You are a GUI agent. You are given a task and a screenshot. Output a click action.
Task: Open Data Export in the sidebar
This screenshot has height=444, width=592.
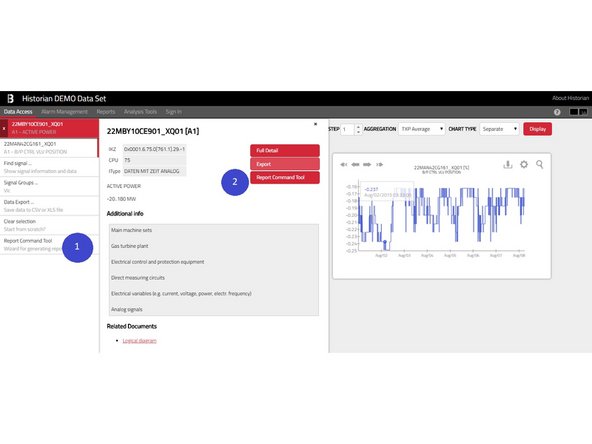click(x=49, y=206)
